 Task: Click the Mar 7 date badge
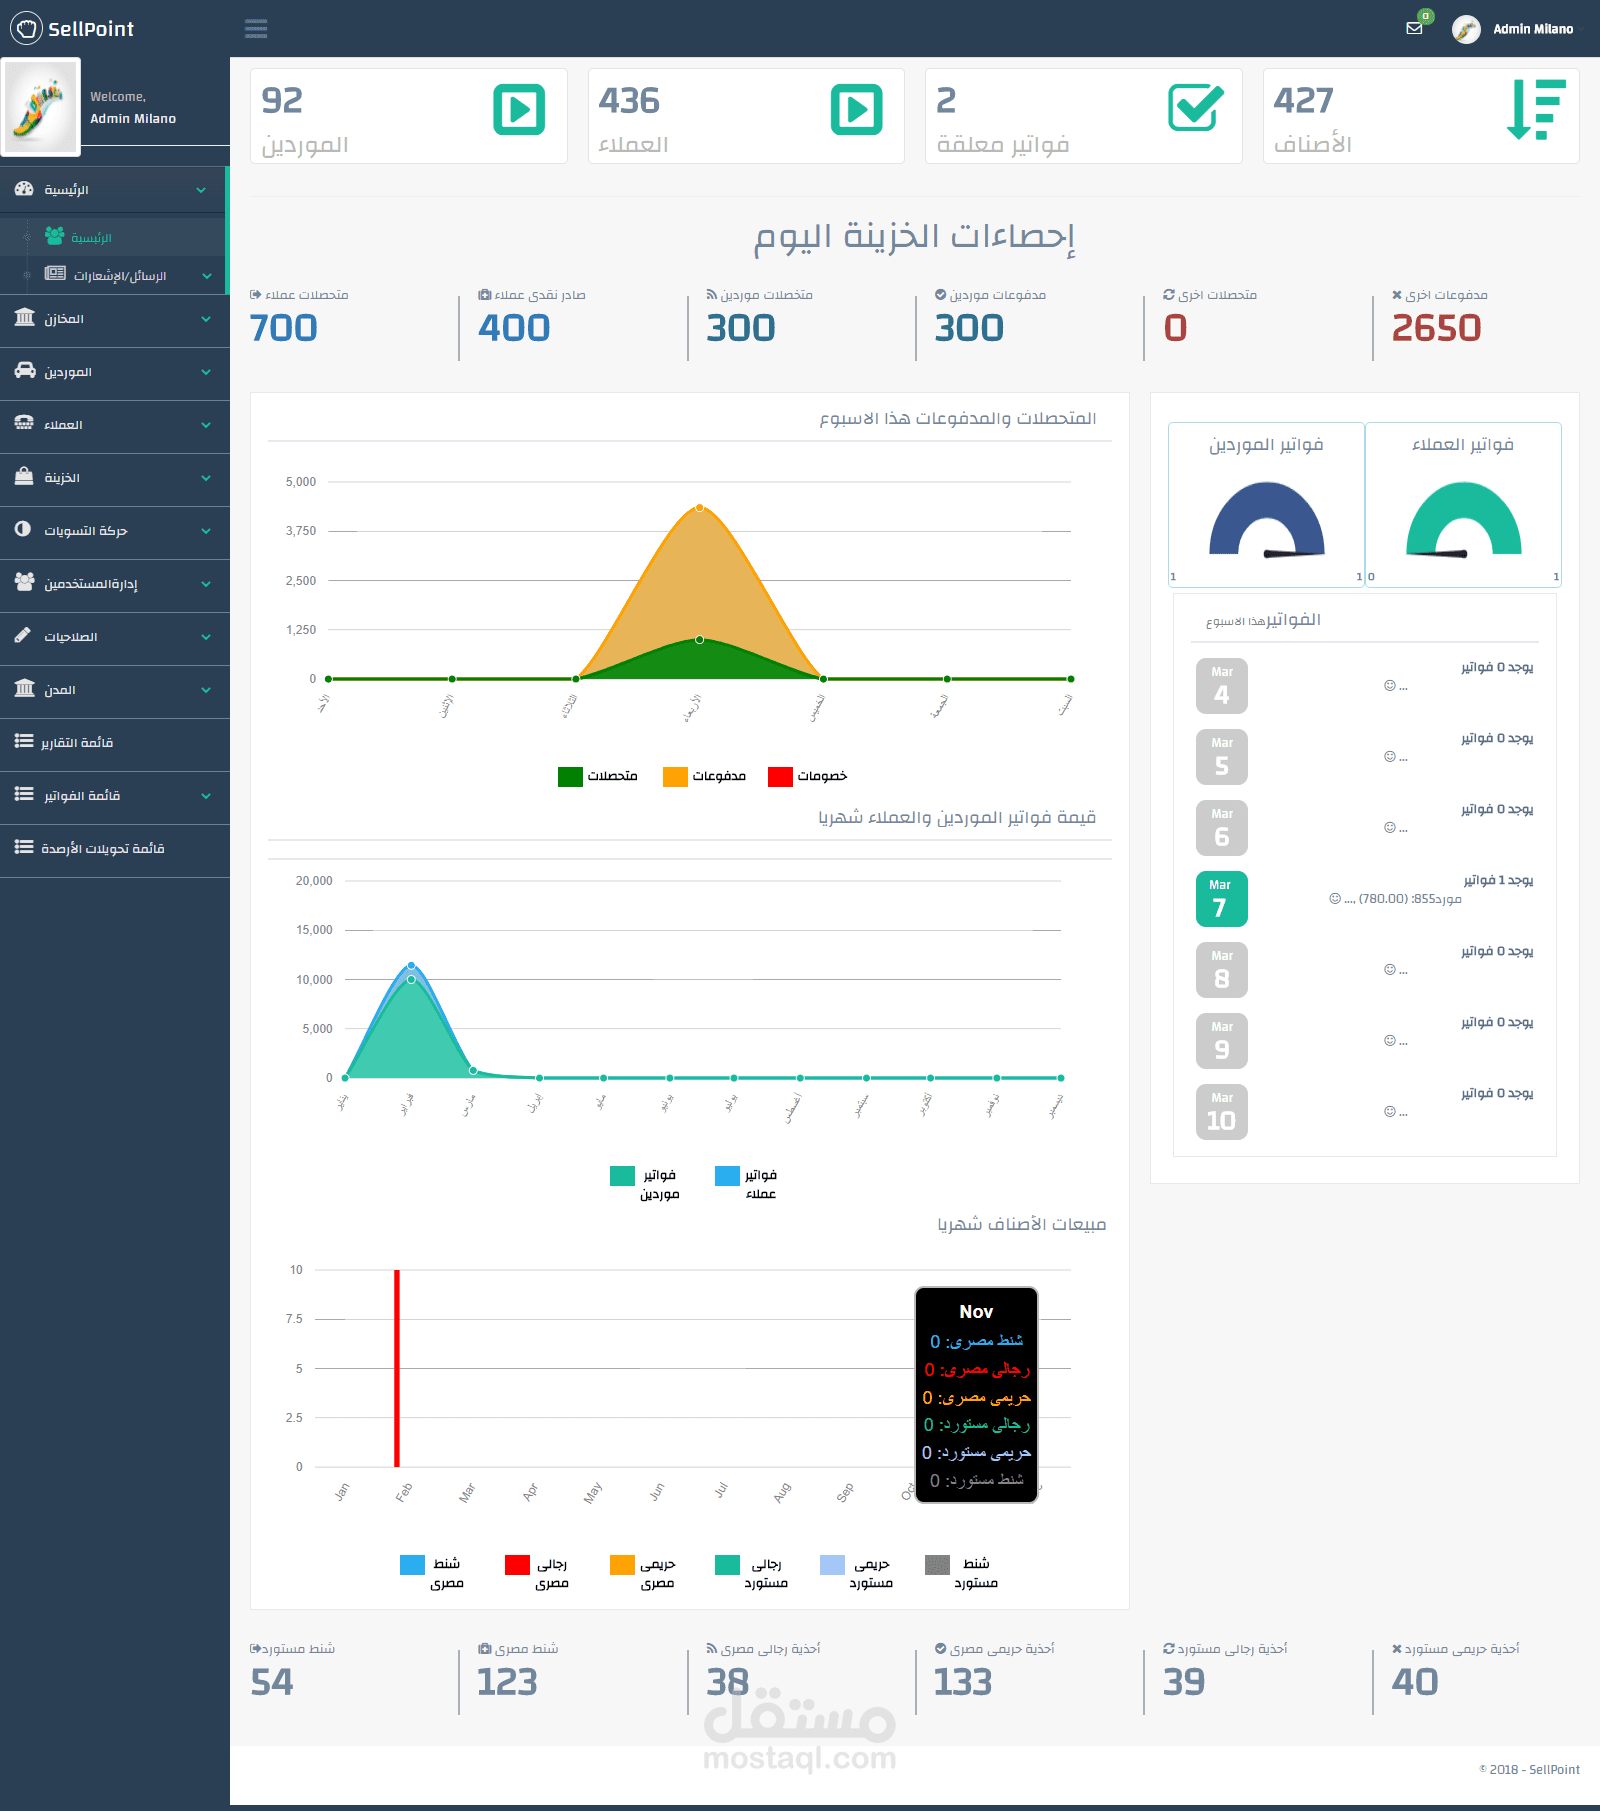(1221, 899)
